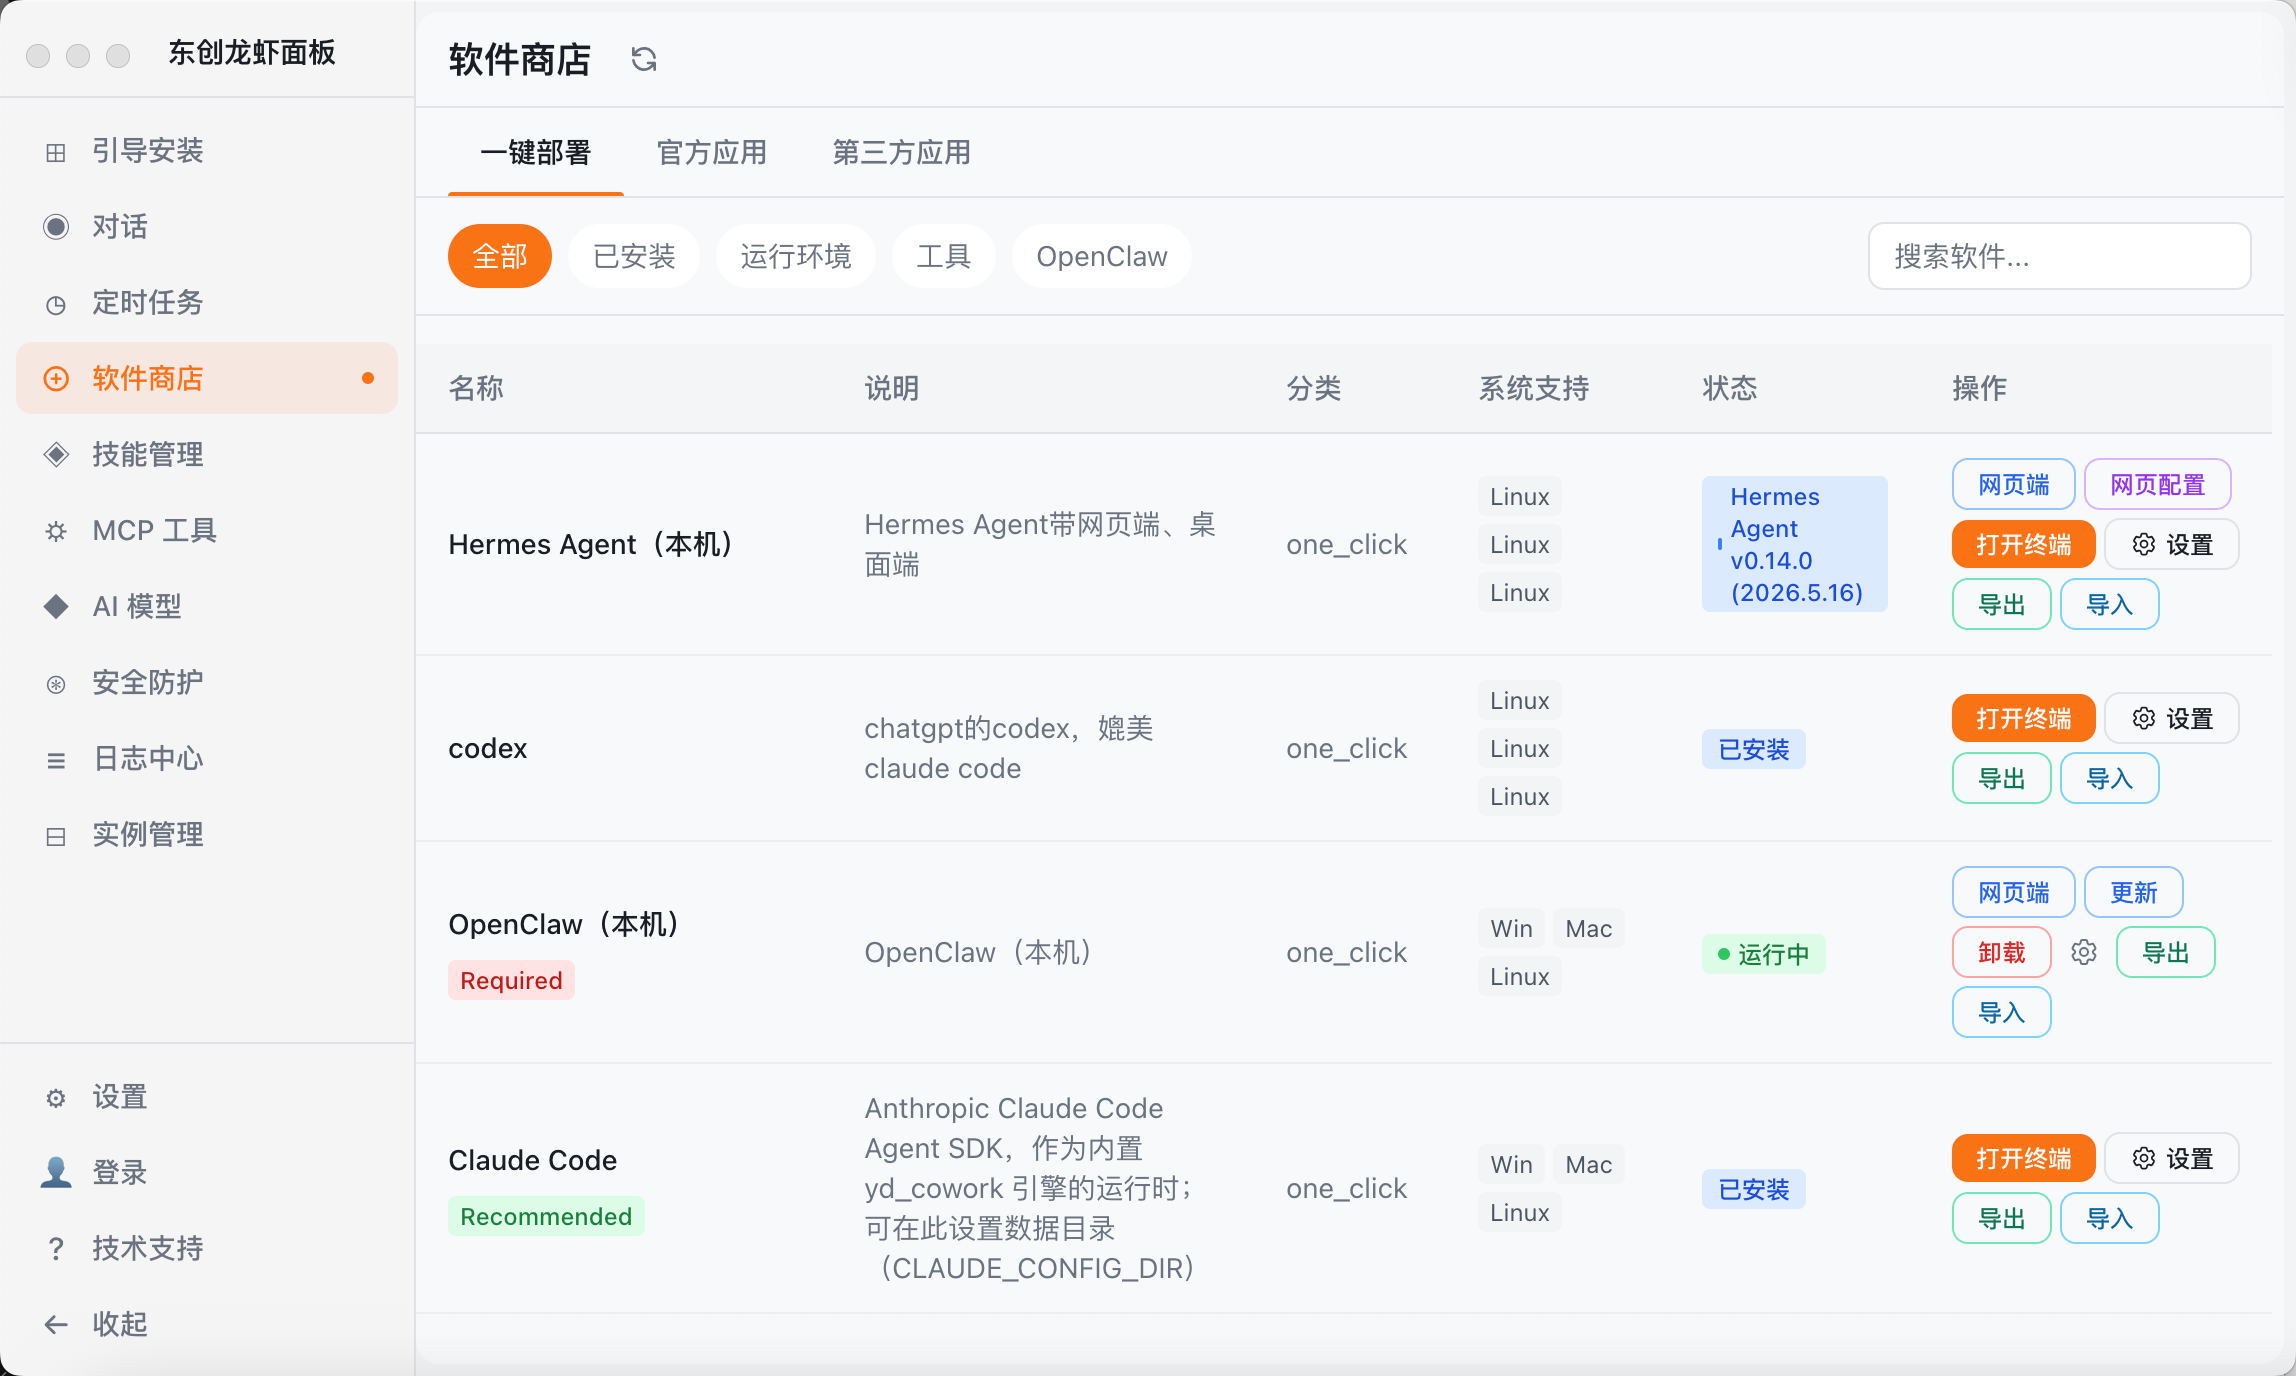Open 技能管理 label in the sidebar
Image resolution: width=2296 pixels, height=1376 pixels.
148,455
